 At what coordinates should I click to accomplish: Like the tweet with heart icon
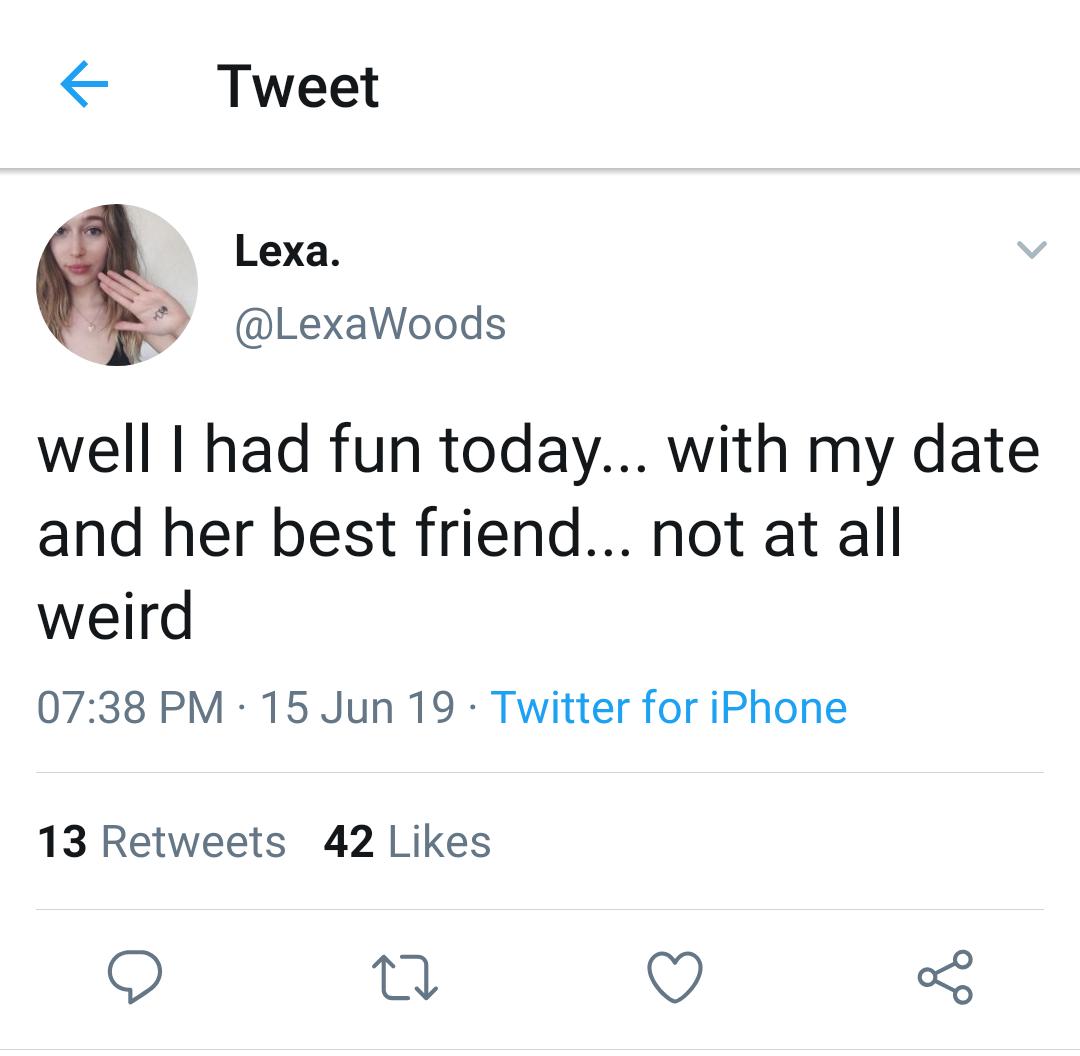(x=675, y=977)
